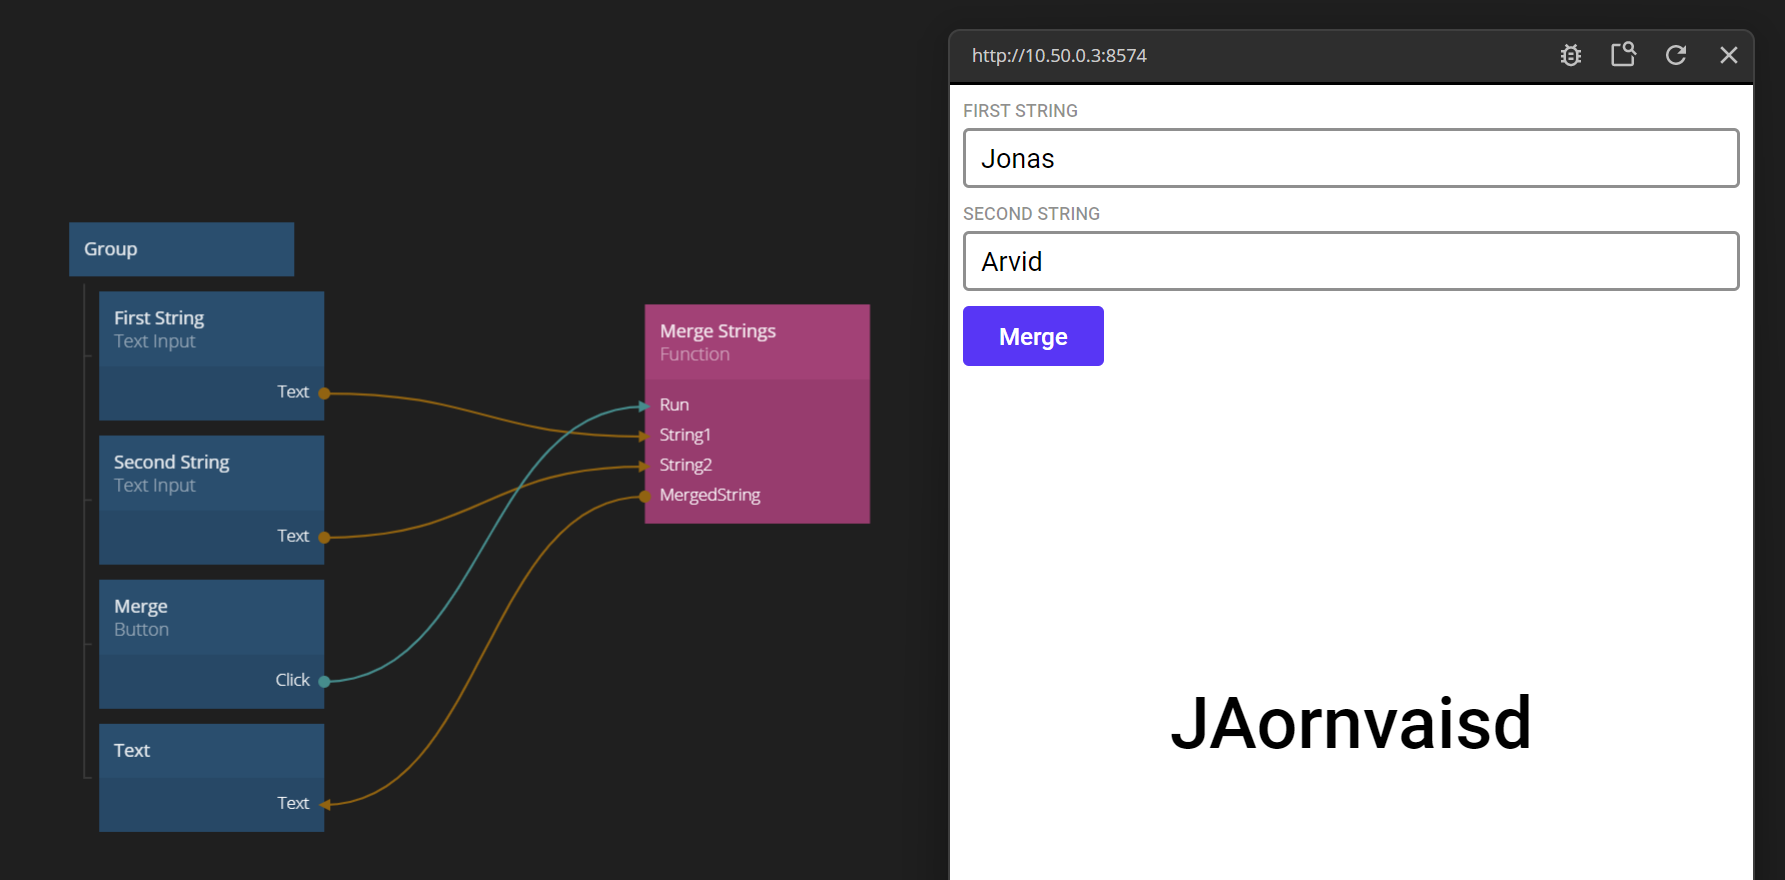The height and width of the screenshot is (880, 1785).
Task: Open preview in a separate window icon
Action: coord(1623,55)
